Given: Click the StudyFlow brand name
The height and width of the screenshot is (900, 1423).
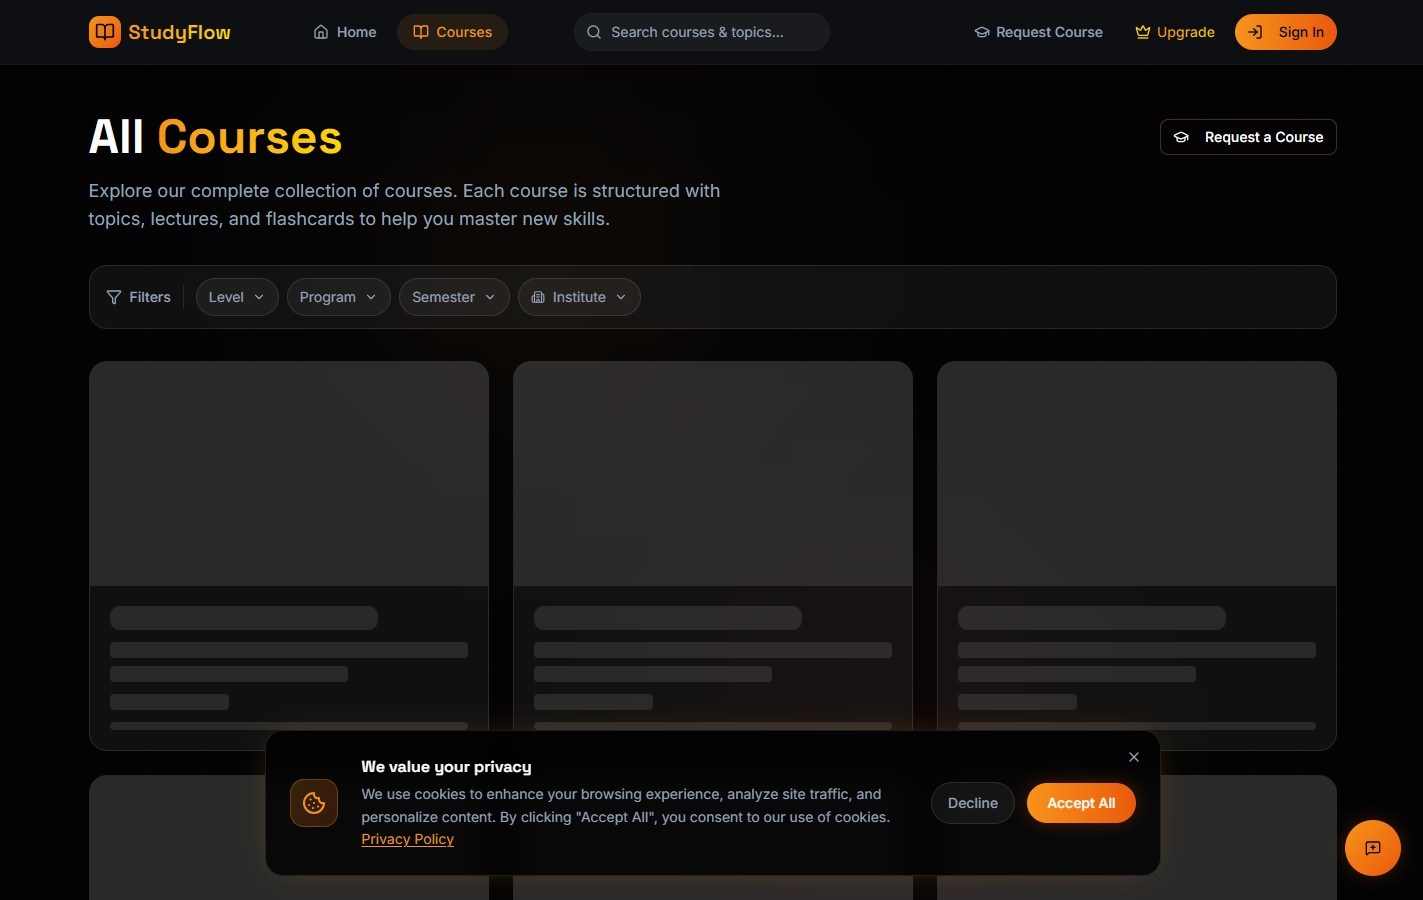Looking at the screenshot, I should [180, 32].
